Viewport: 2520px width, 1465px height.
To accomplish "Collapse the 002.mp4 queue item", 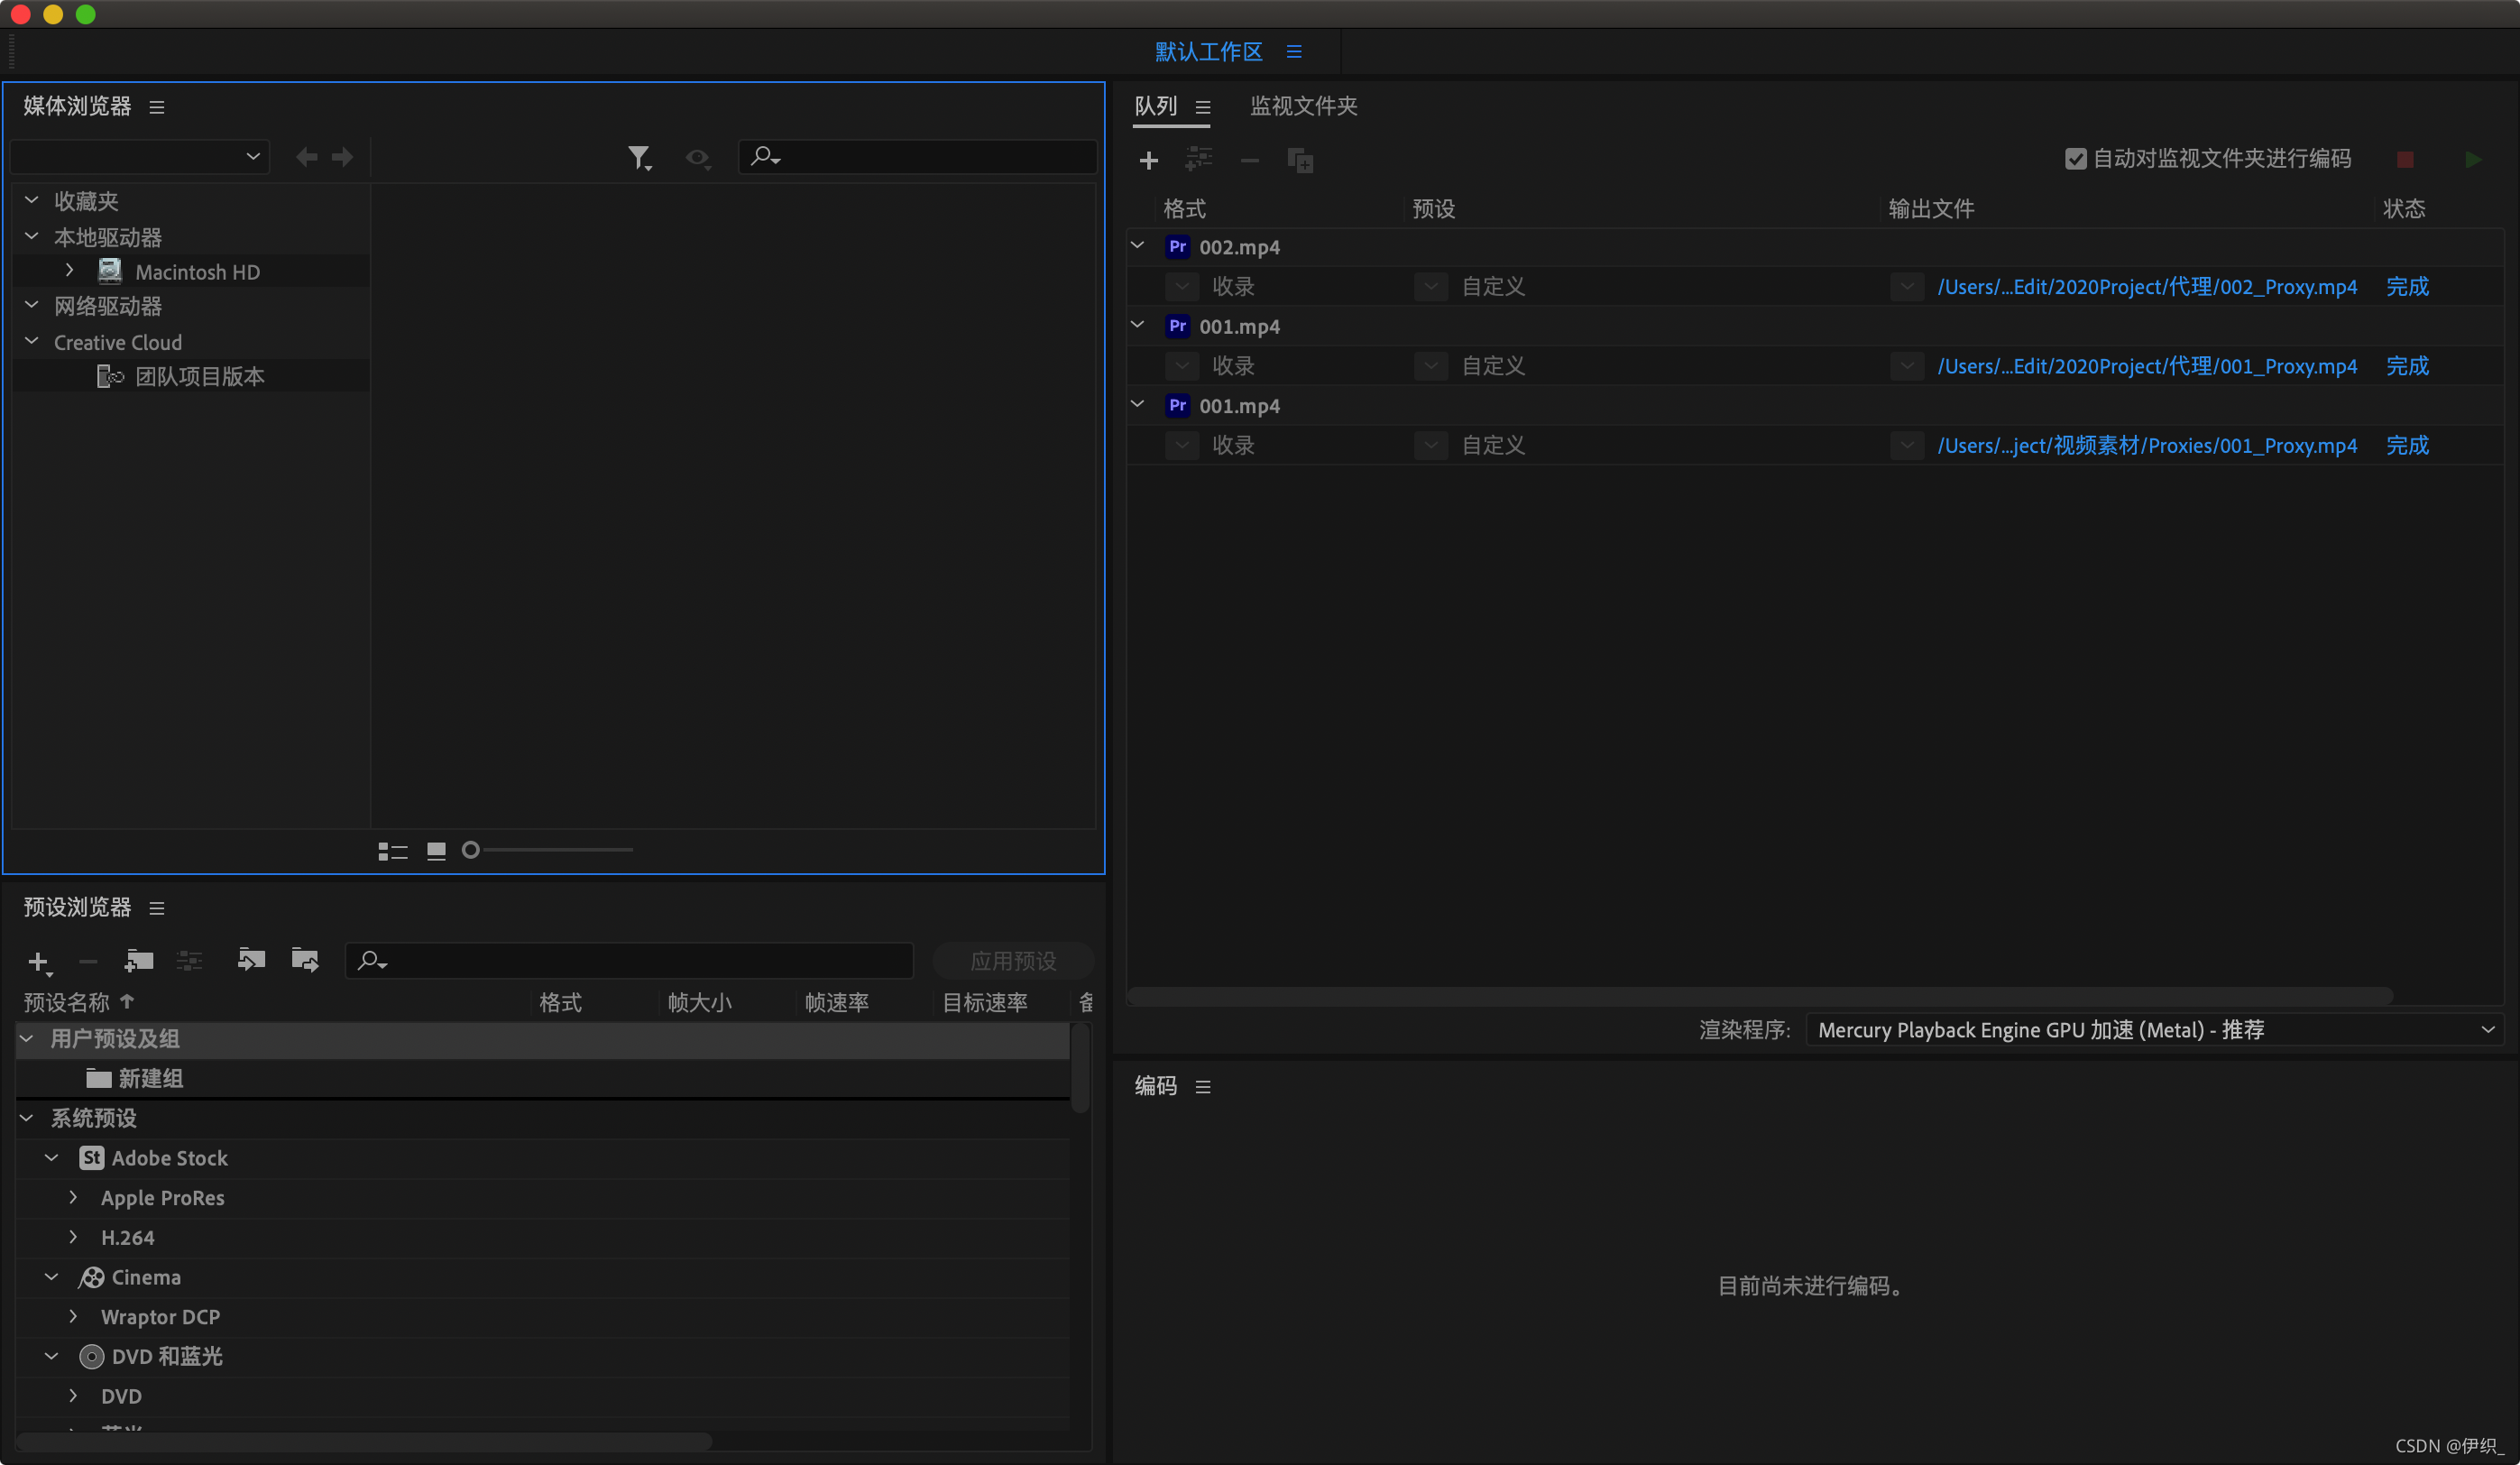I will coord(1137,246).
